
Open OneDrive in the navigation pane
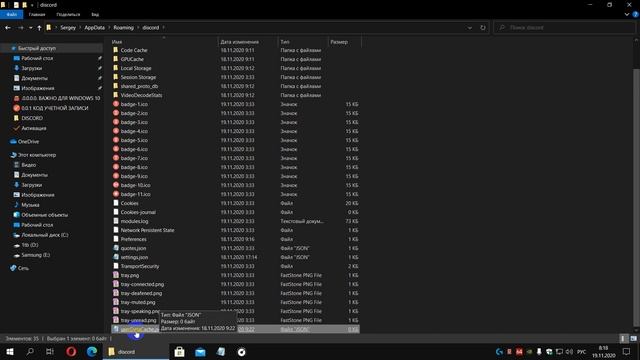tap(28, 142)
